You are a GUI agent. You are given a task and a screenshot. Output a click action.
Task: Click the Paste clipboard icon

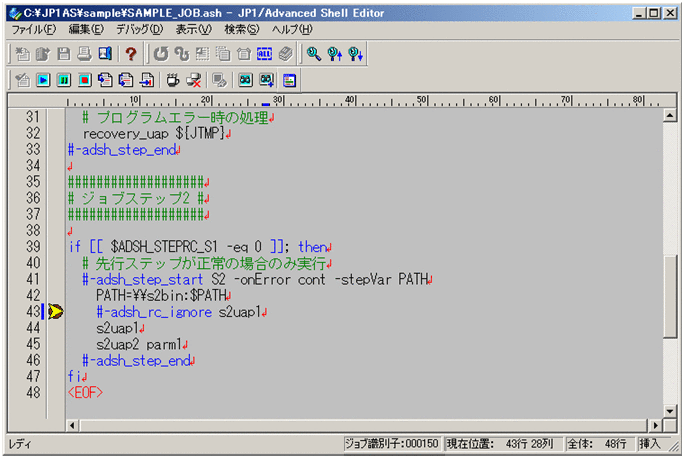pyautogui.click(x=244, y=54)
